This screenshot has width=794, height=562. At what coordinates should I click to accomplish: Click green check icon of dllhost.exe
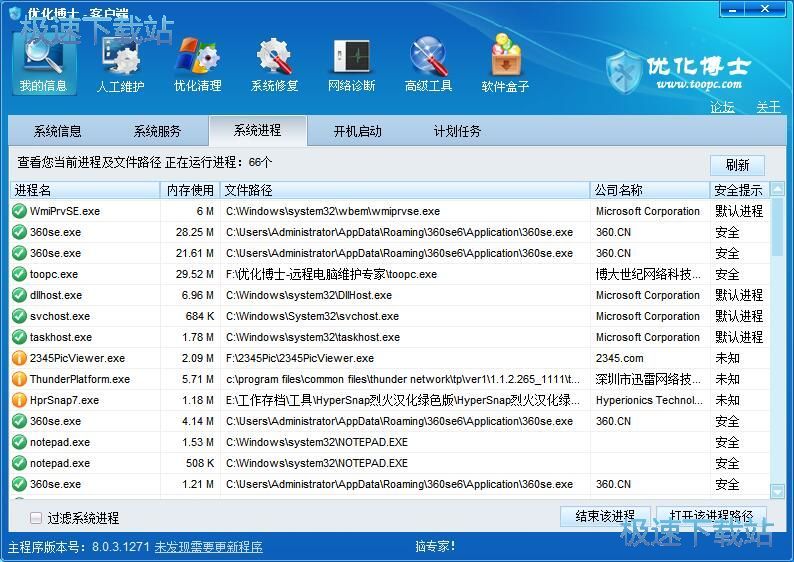coord(19,295)
